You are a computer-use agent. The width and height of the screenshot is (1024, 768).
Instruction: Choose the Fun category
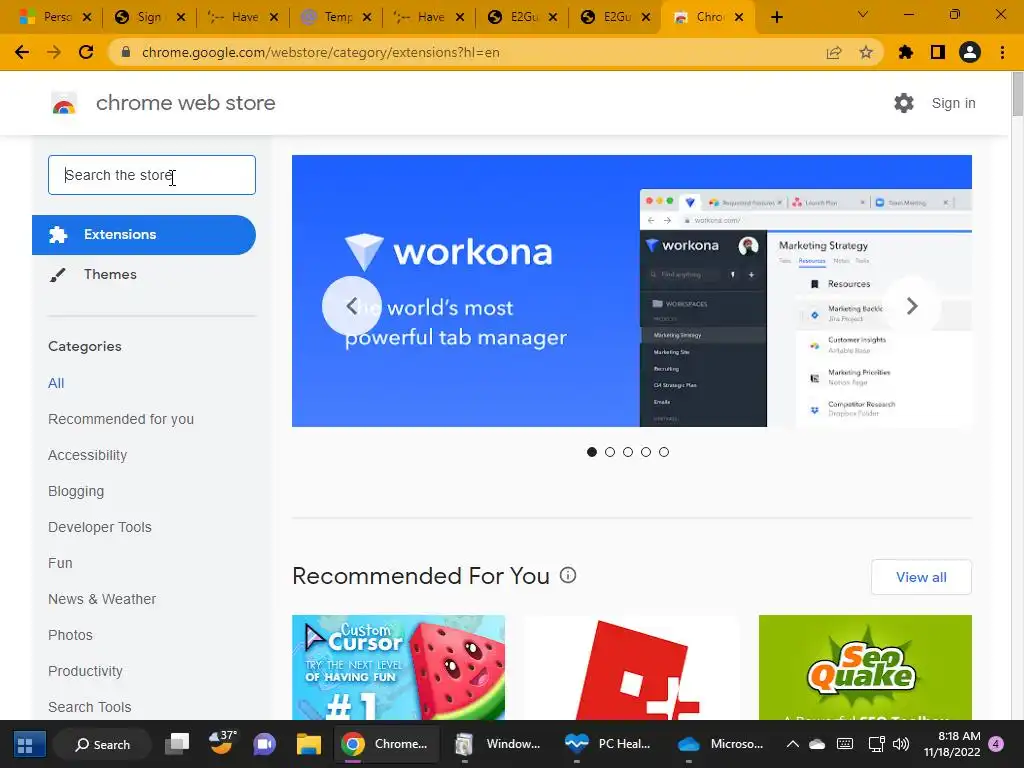(60, 563)
